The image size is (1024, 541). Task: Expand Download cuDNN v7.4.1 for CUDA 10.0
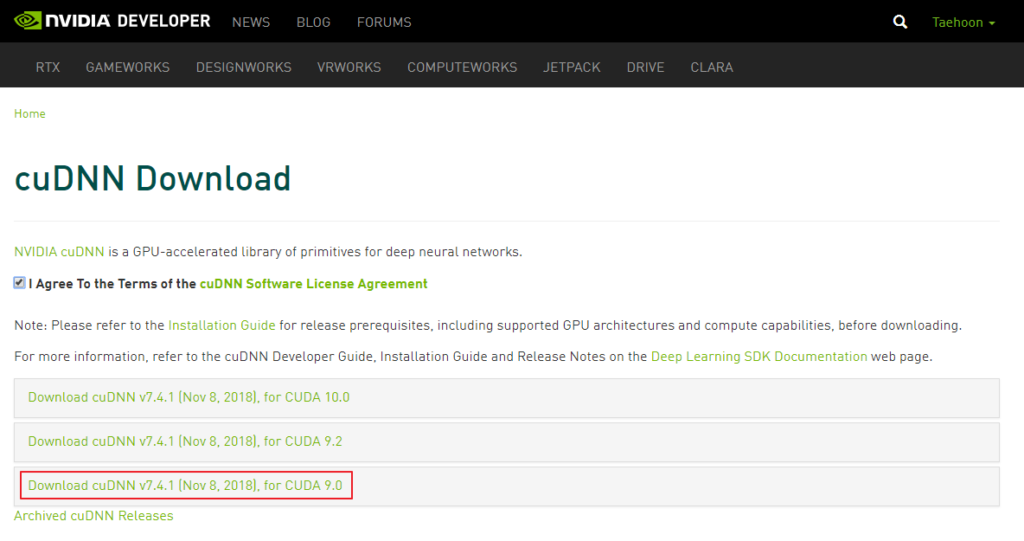tap(507, 397)
